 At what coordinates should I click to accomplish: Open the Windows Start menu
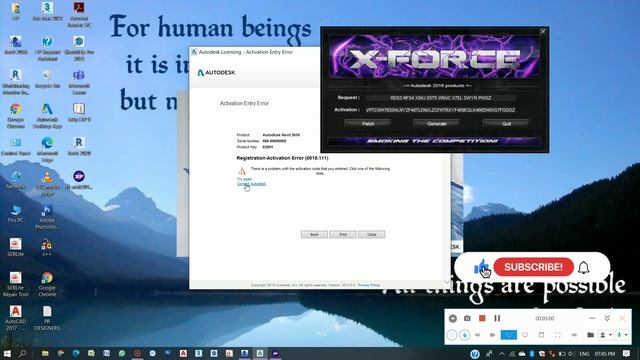[x=7, y=353]
